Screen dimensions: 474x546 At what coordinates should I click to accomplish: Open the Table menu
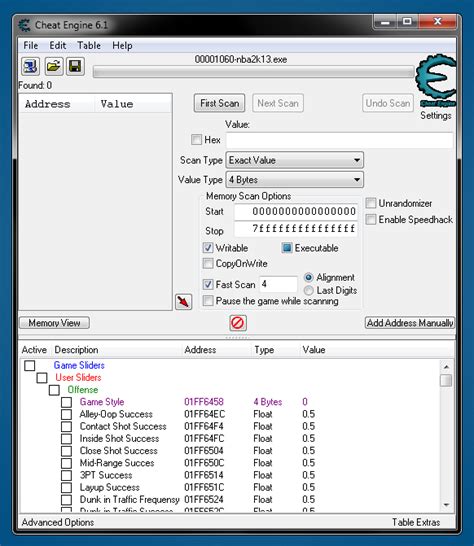point(89,46)
